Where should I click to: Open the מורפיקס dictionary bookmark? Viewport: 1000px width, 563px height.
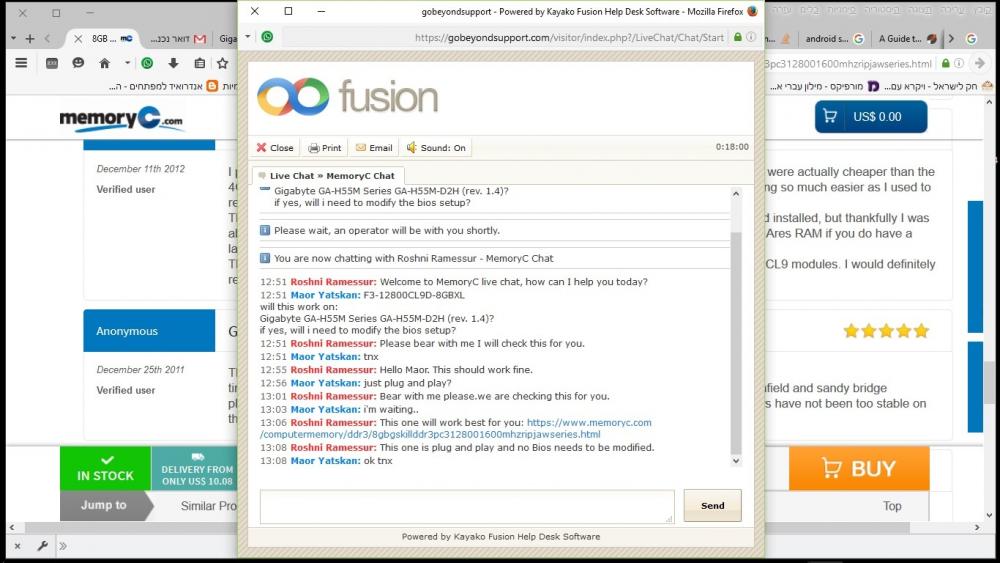825,86
